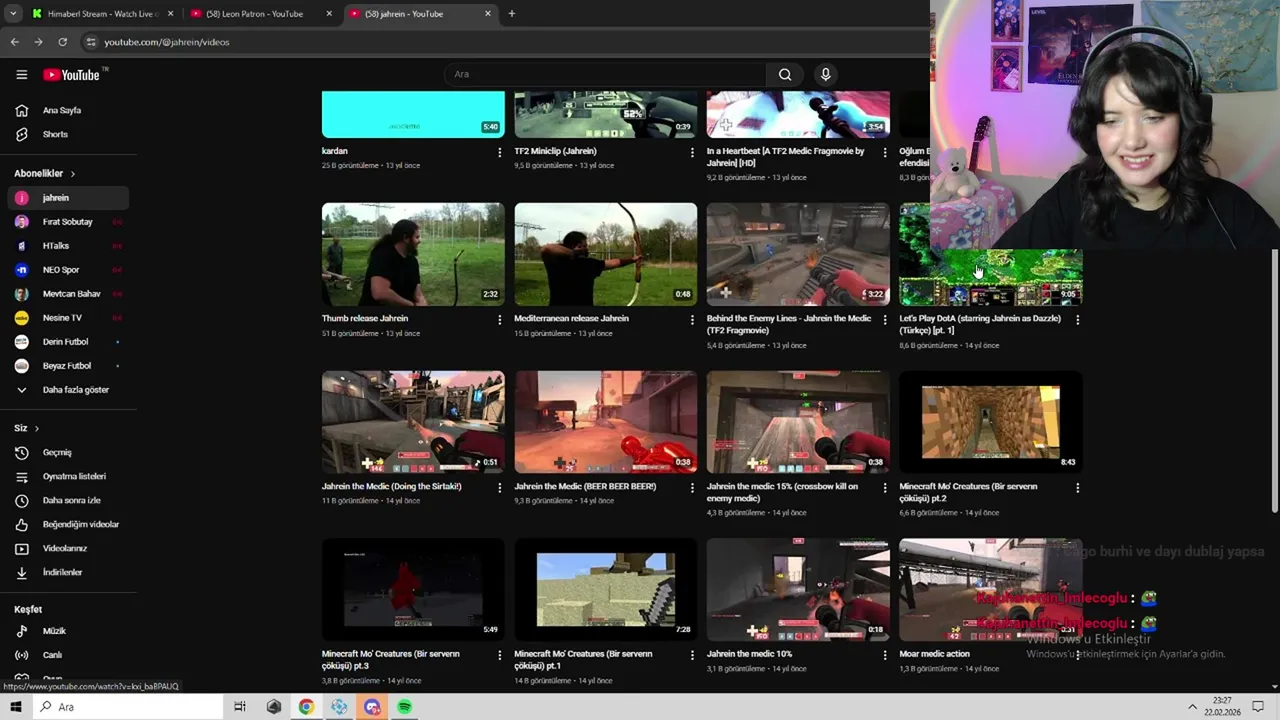The image size is (1280, 720).
Task: Open Nesine TV channel
Action: pyautogui.click(x=68, y=318)
